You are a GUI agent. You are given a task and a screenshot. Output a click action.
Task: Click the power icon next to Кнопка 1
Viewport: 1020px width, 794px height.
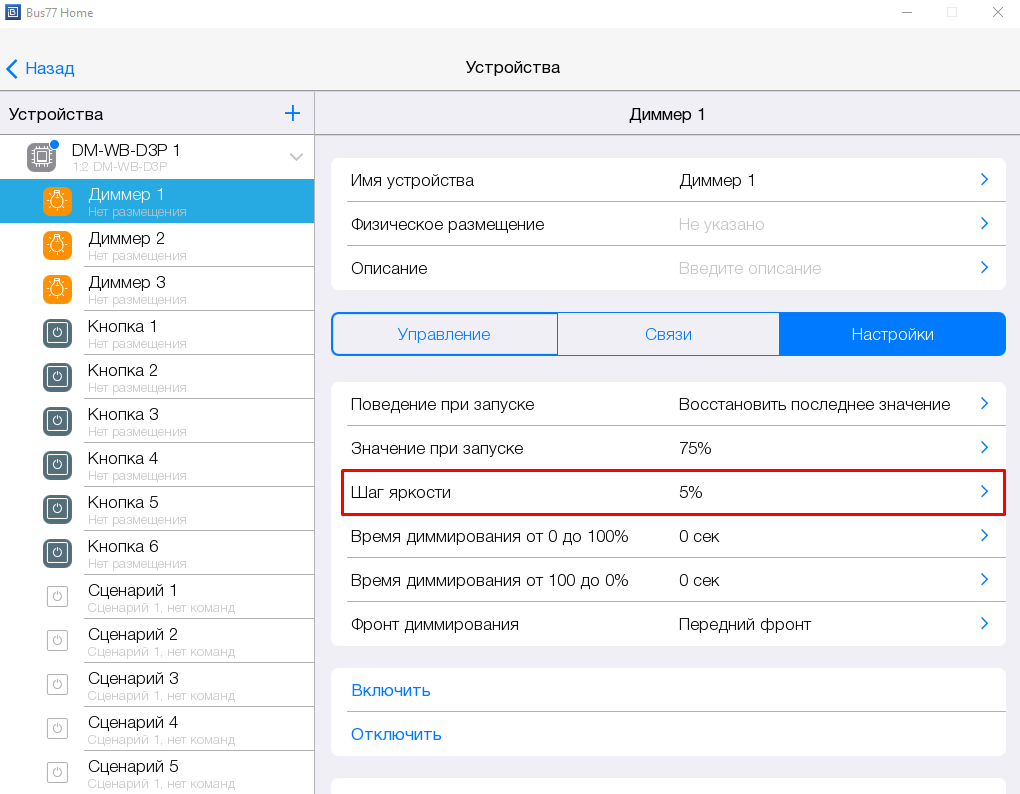(x=57, y=333)
